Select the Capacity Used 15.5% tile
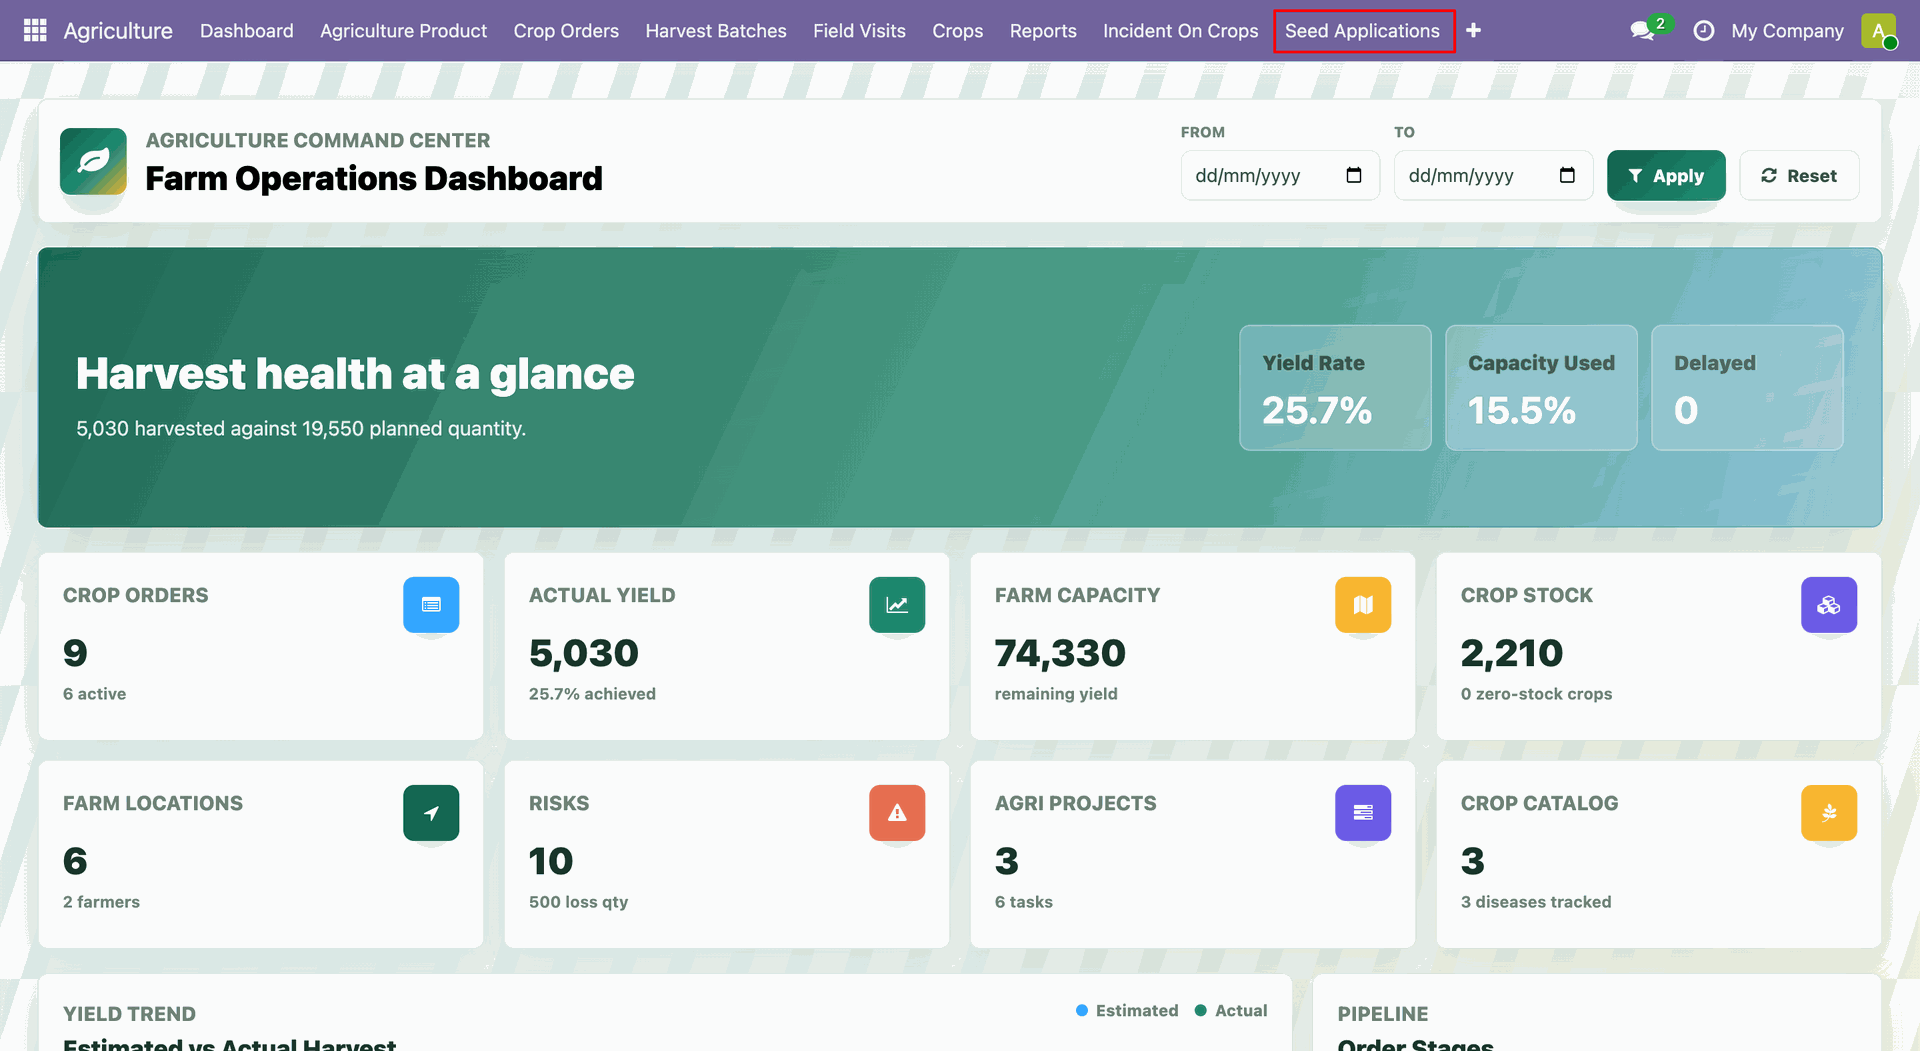Viewport: 1920px width, 1051px height. tap(1541, 388)
